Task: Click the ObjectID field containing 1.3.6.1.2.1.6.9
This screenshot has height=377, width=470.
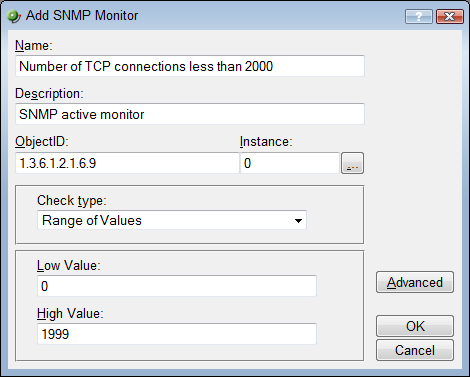Action: [127, 163]
